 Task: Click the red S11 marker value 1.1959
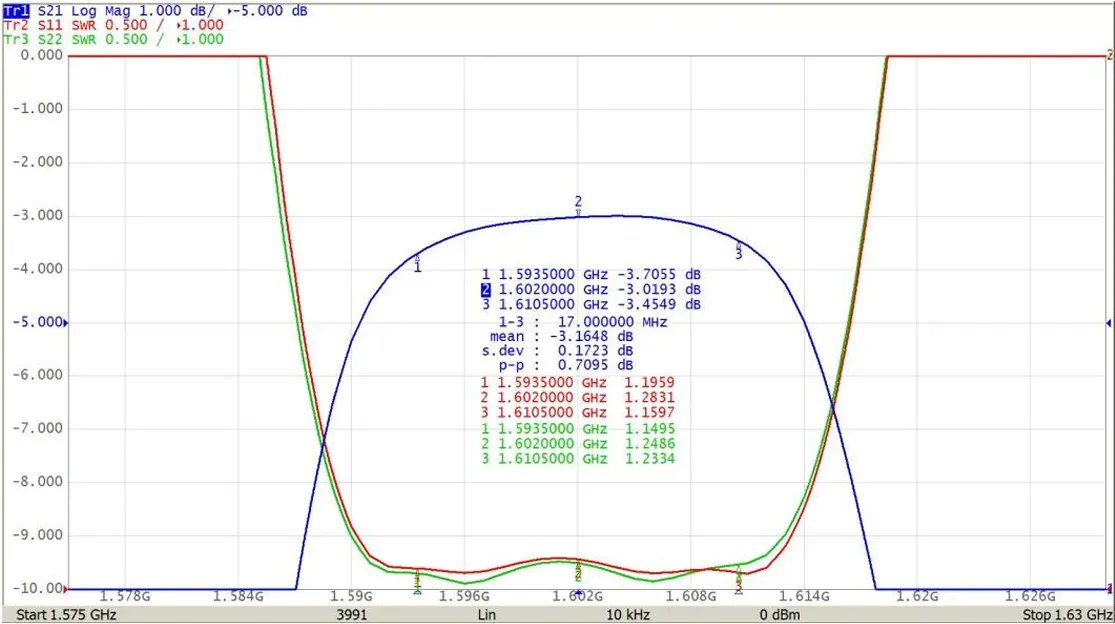(x=649, y=382)
